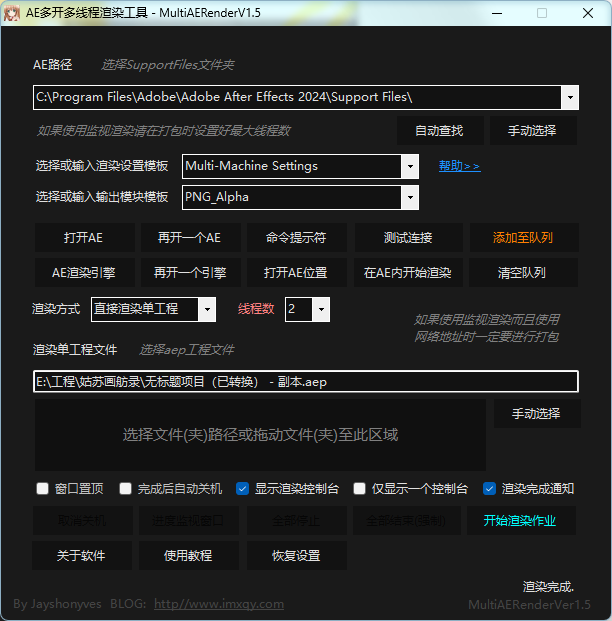Click the 手动选择 button beside 自动查找

[x=533, y=130]
